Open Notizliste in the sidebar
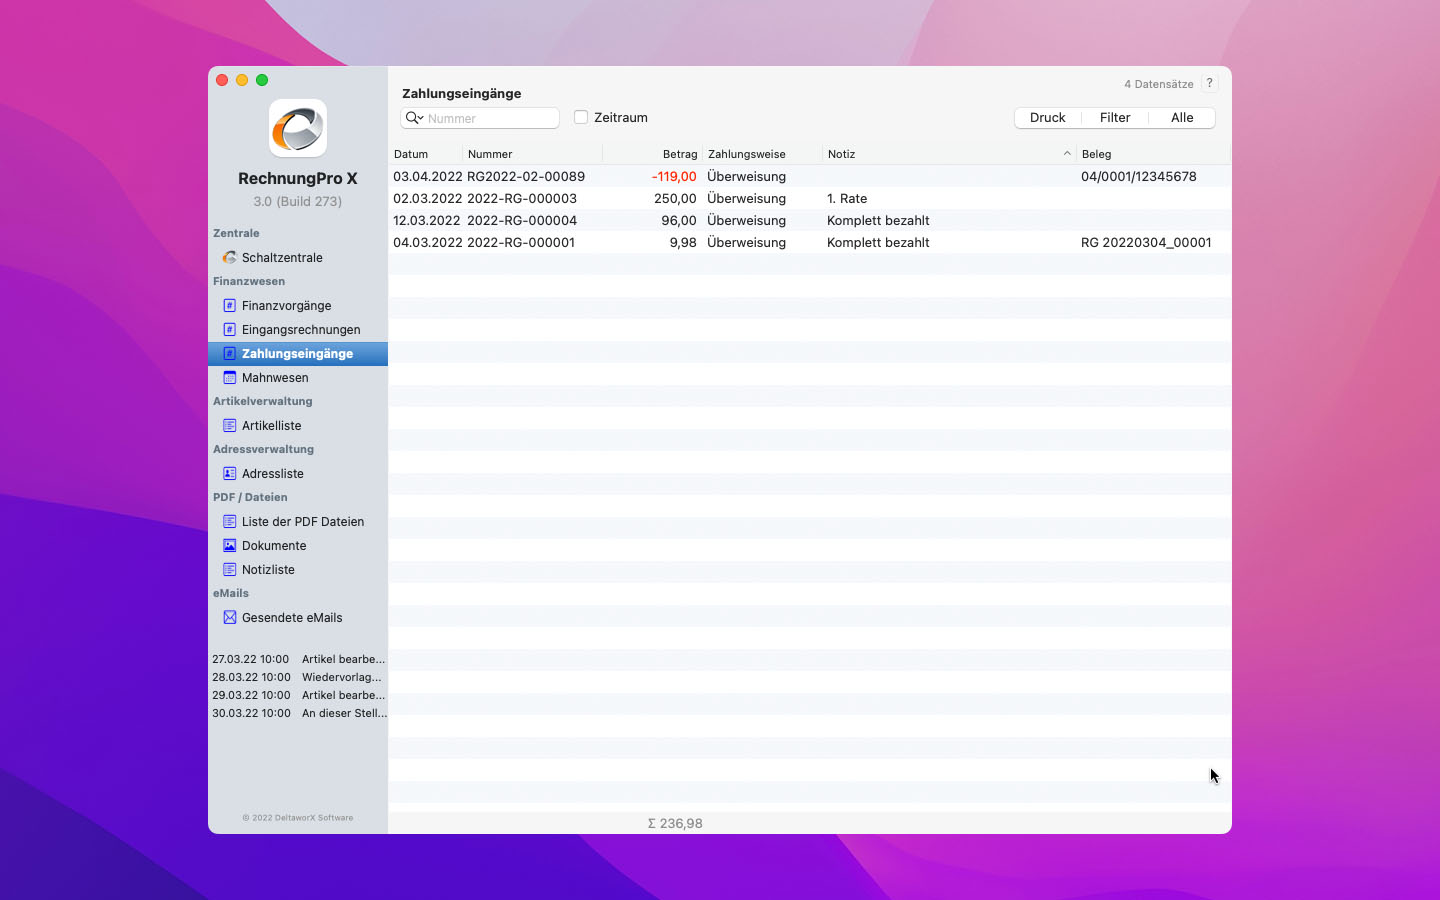Viewport: 1440px width, 900px height. click(x=268, y=569)
